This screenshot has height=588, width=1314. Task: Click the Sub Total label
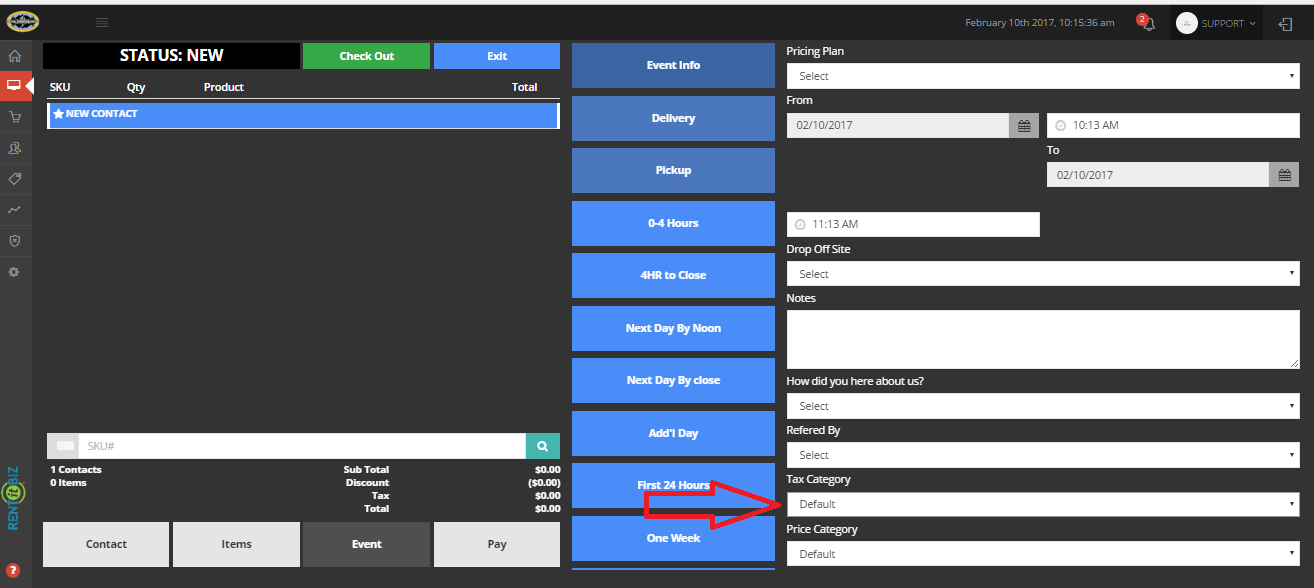tap(366, 469)
